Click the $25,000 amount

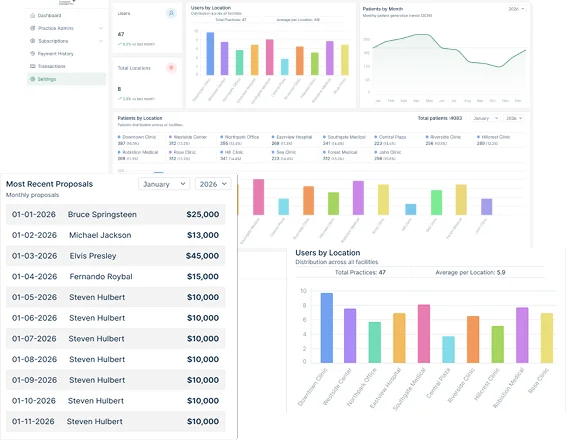[203, 214]
